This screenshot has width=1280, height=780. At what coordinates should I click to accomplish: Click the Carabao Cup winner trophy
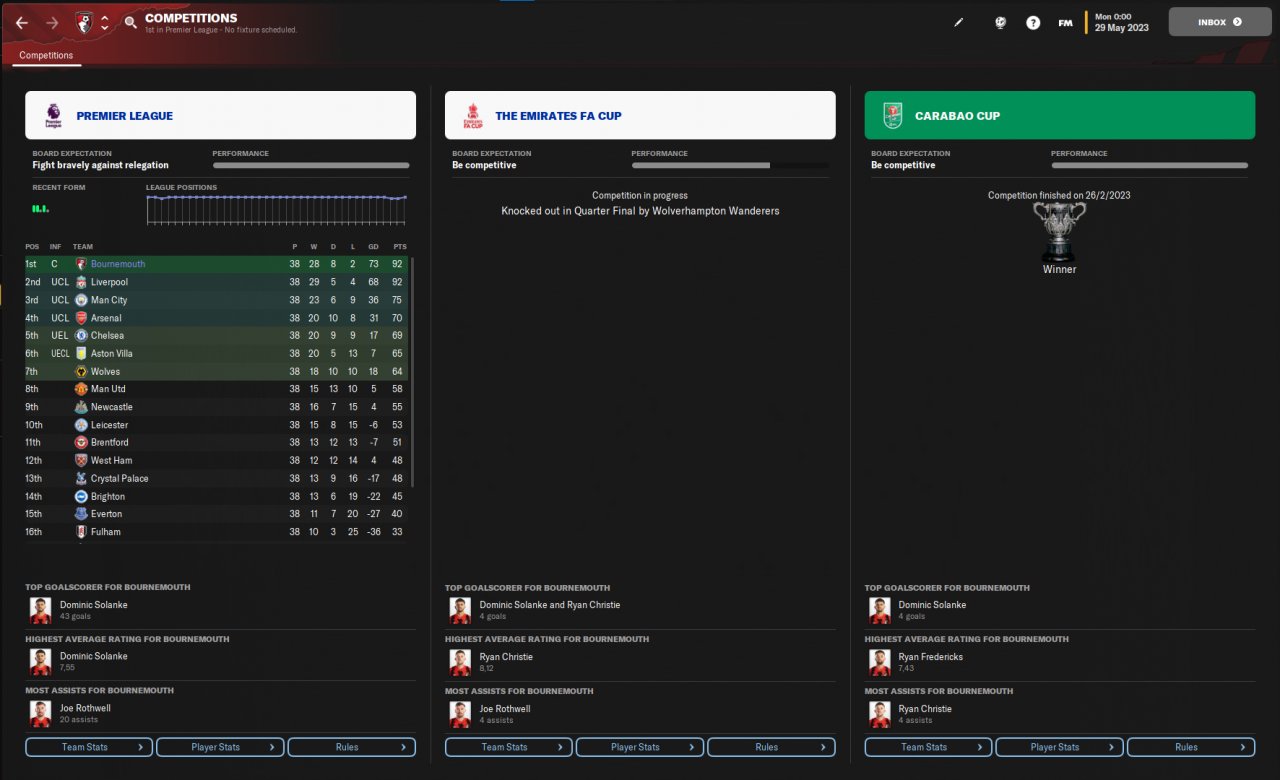click(1060, 232)
